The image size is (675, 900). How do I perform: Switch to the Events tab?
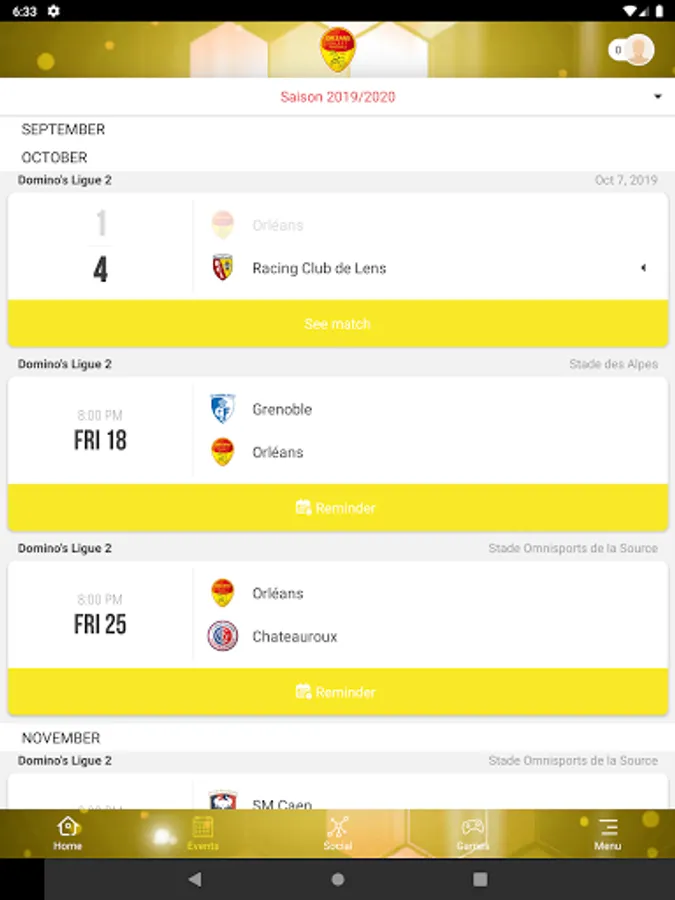[203, 834]
